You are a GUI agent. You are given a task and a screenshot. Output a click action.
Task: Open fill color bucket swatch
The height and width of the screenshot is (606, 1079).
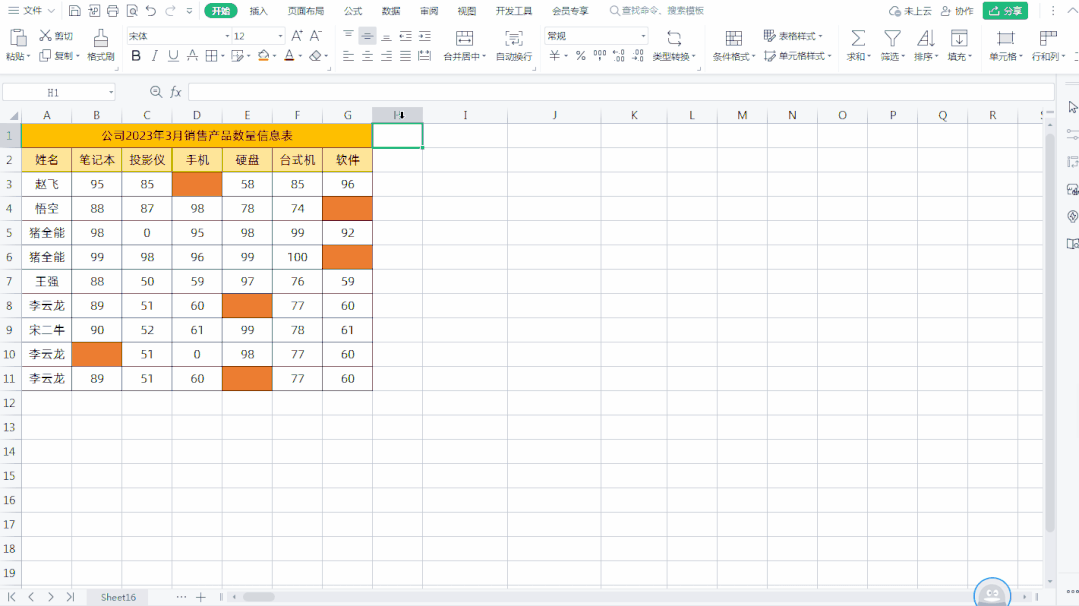click(x=263, y=56)
